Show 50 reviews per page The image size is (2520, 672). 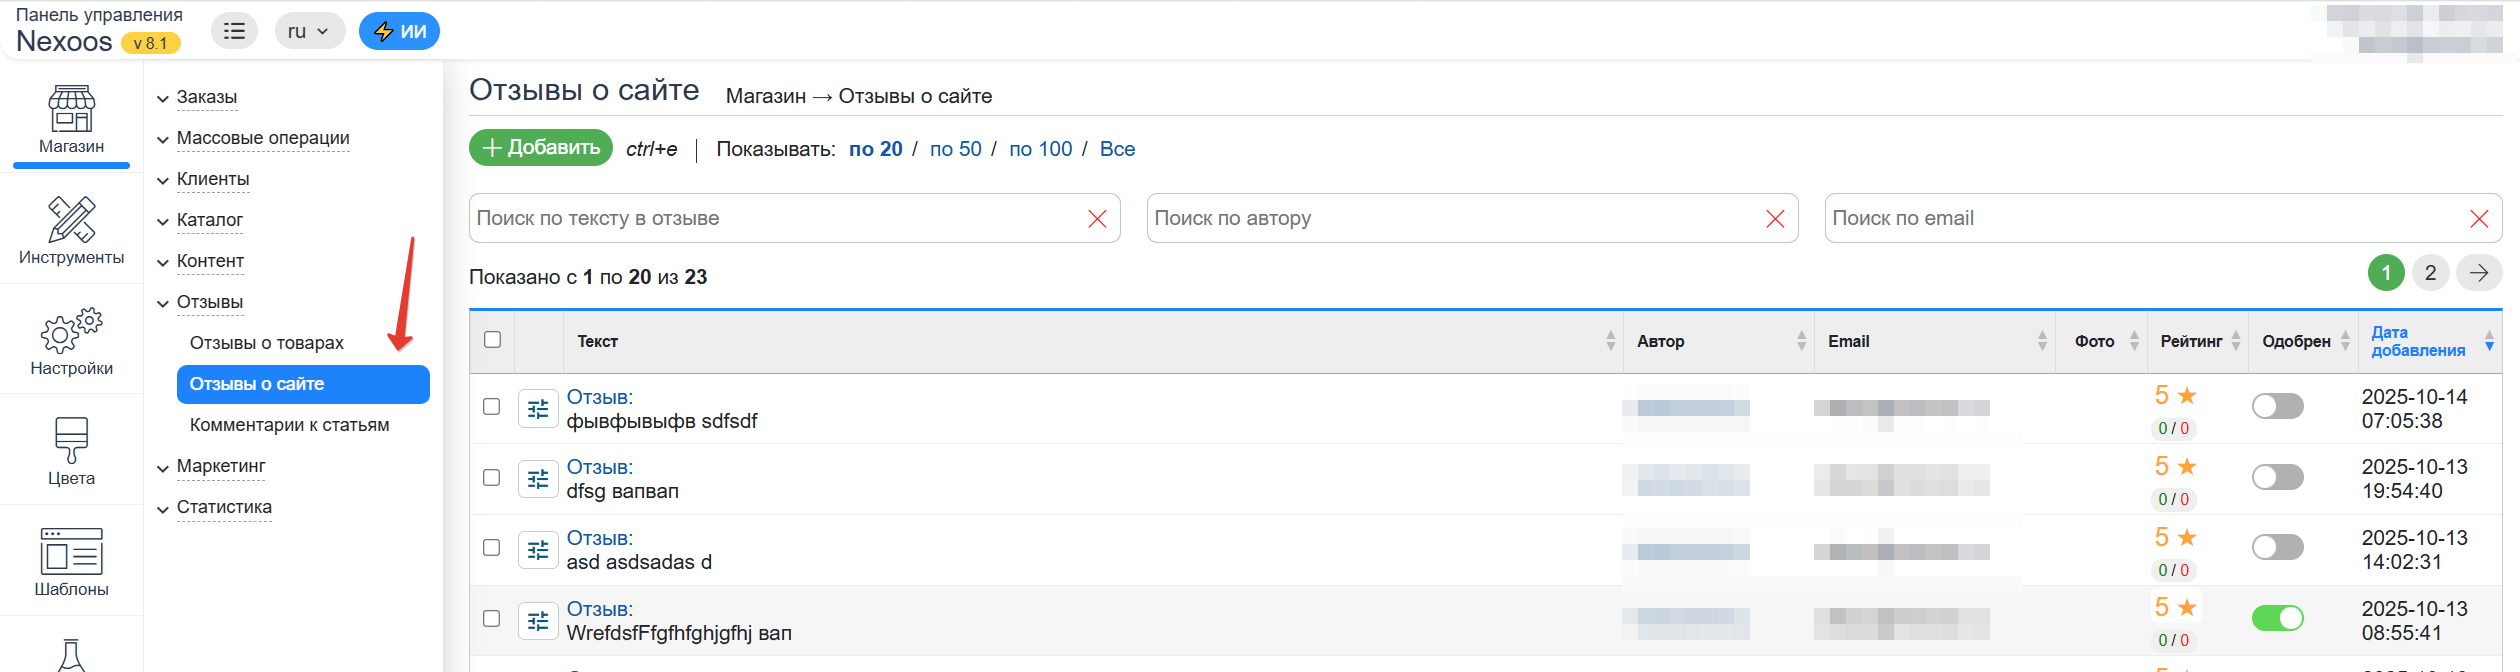point(955,149)
